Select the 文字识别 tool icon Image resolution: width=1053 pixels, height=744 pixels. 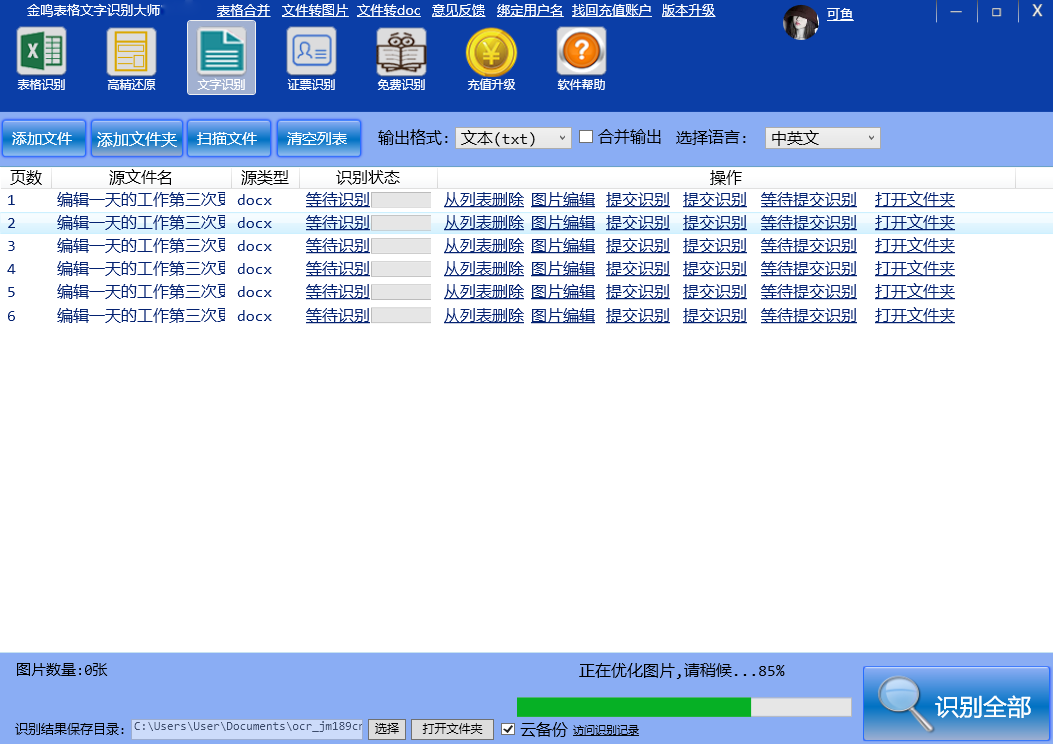coord(218,57)
